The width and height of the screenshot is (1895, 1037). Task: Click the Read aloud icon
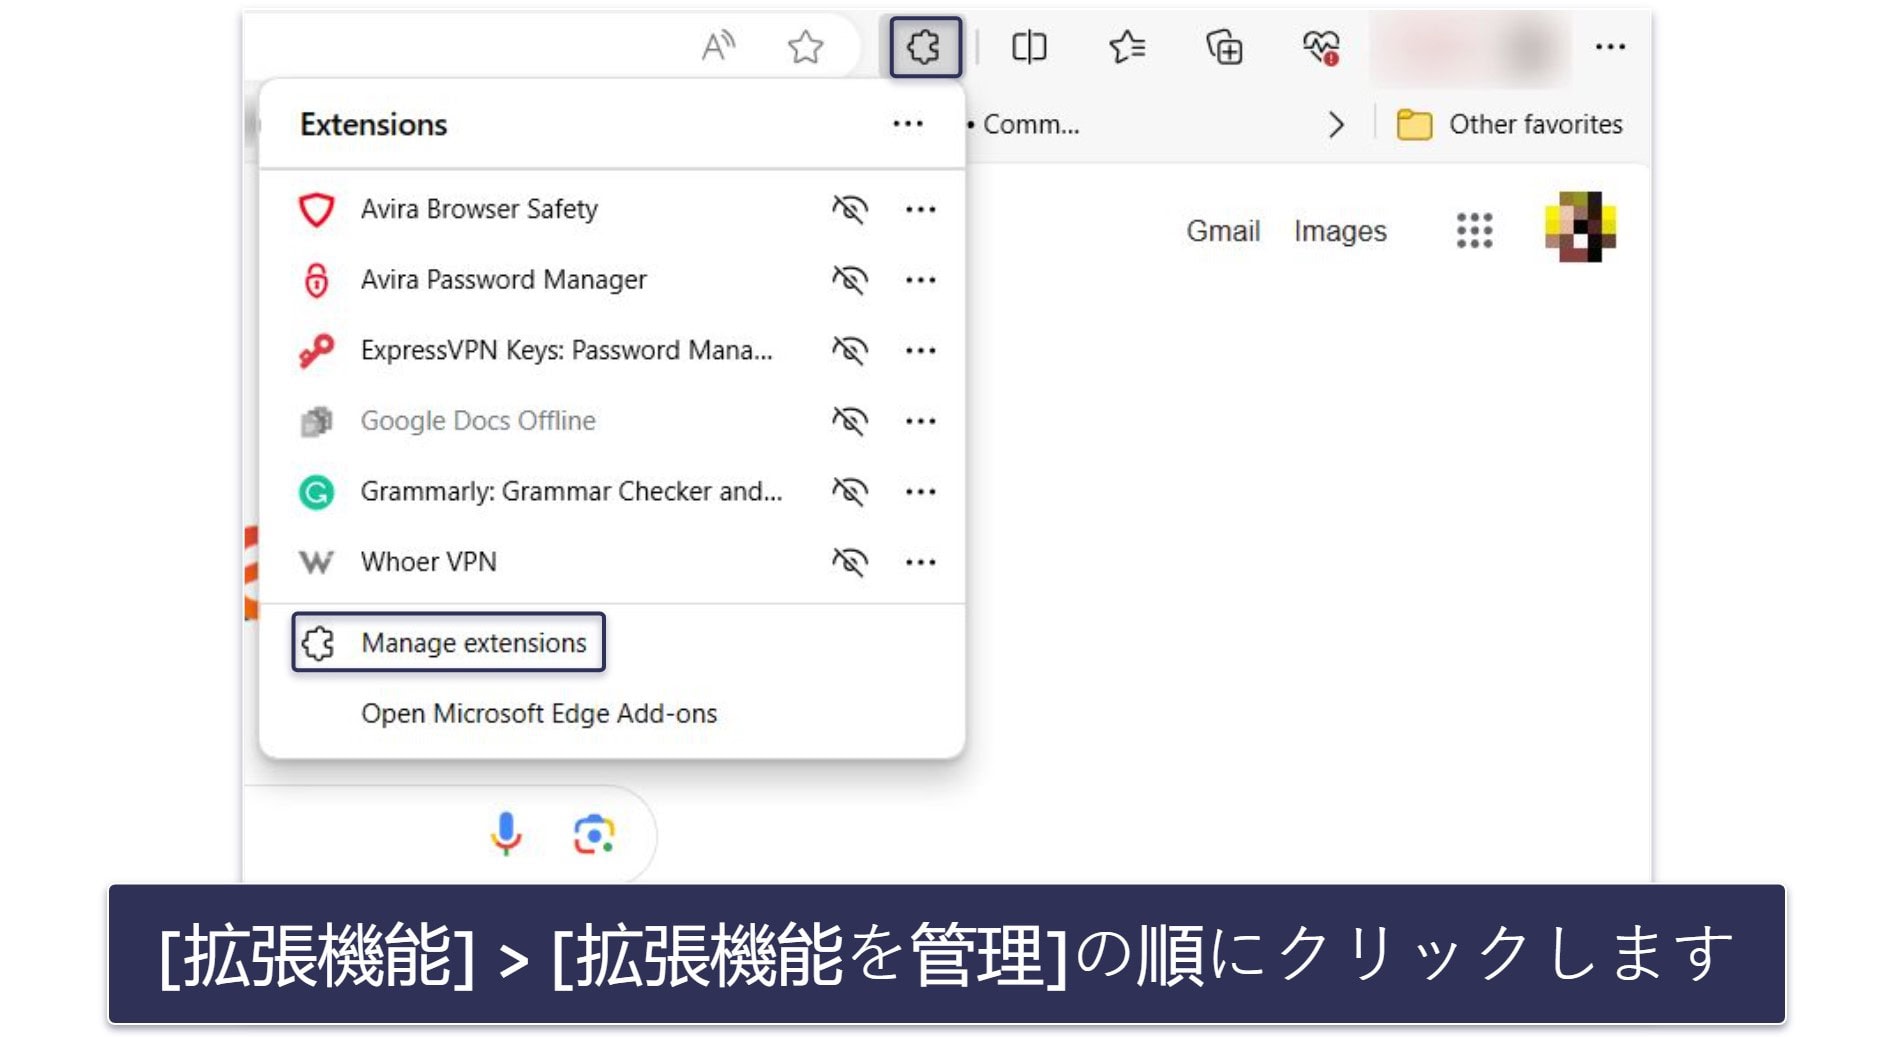coord(717,46)
